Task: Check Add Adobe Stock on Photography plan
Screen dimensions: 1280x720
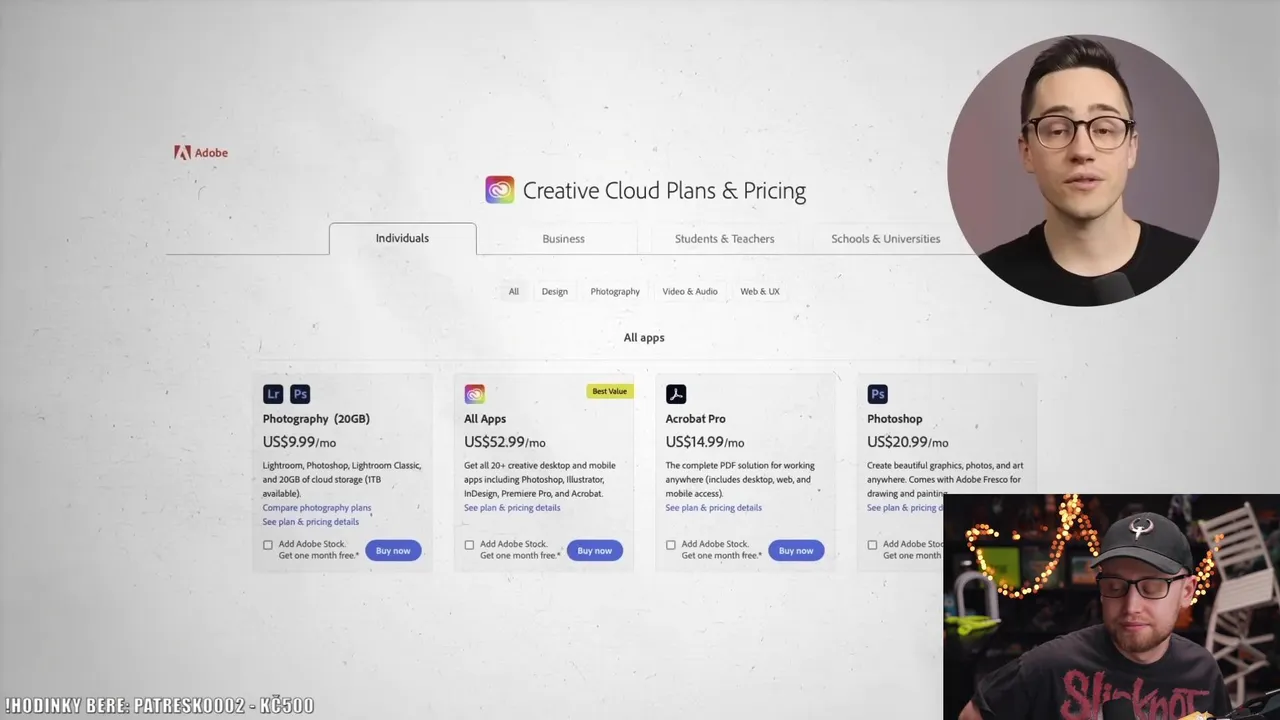Action: [268, 545]
